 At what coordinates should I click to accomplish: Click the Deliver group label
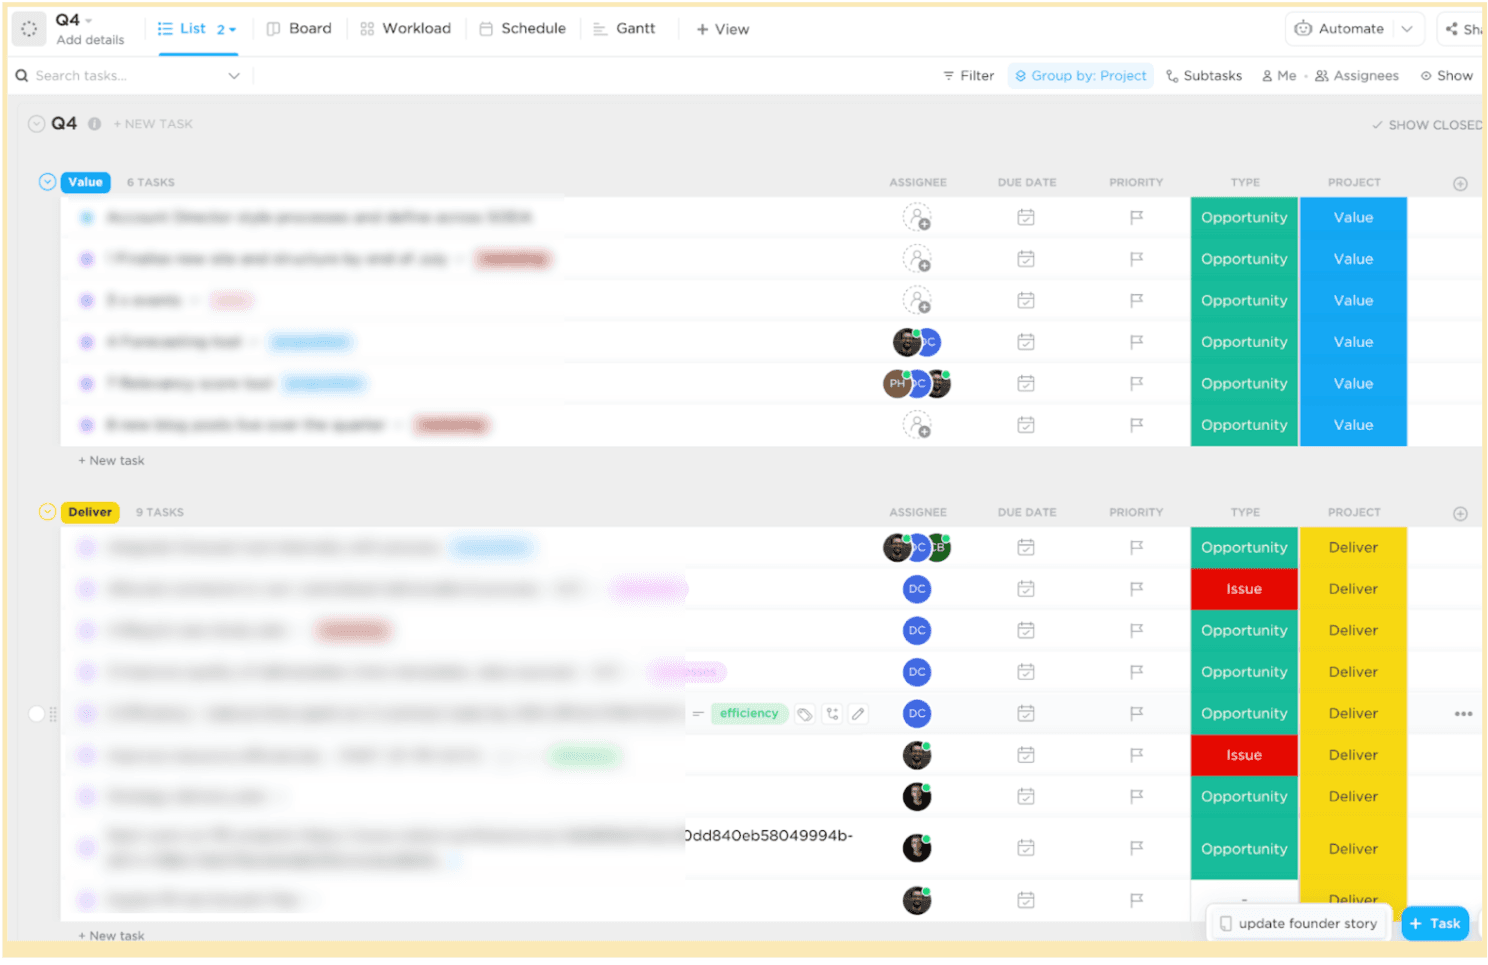pos(90,512)
